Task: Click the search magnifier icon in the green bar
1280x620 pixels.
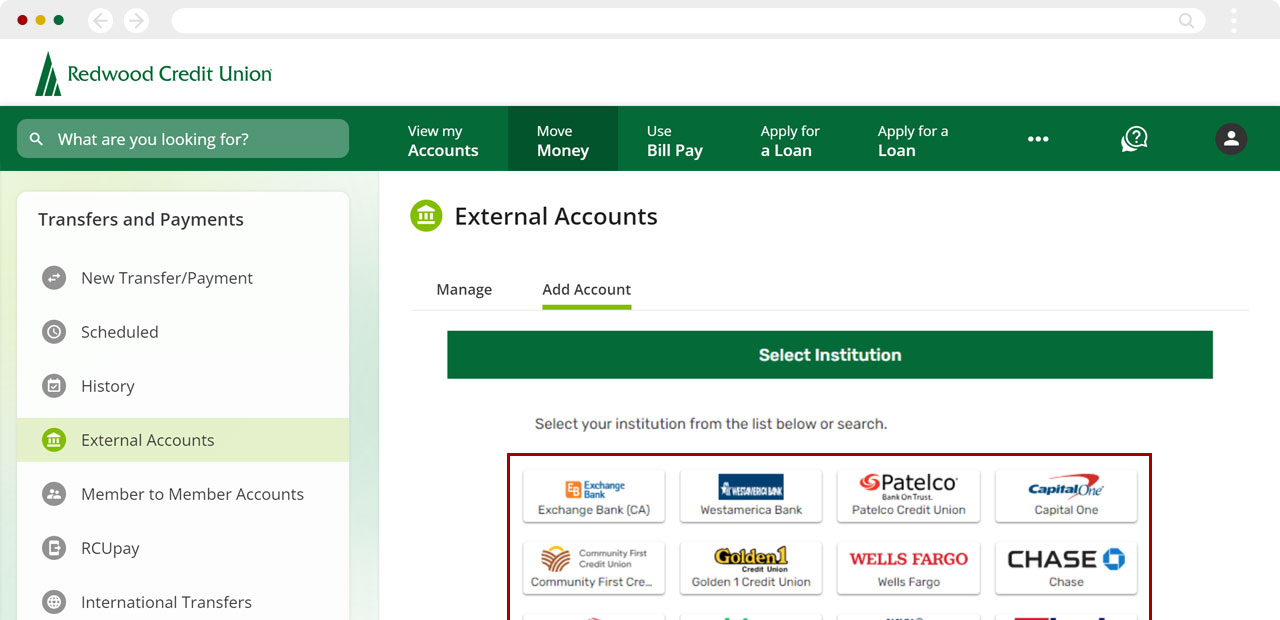Action: 37,139
